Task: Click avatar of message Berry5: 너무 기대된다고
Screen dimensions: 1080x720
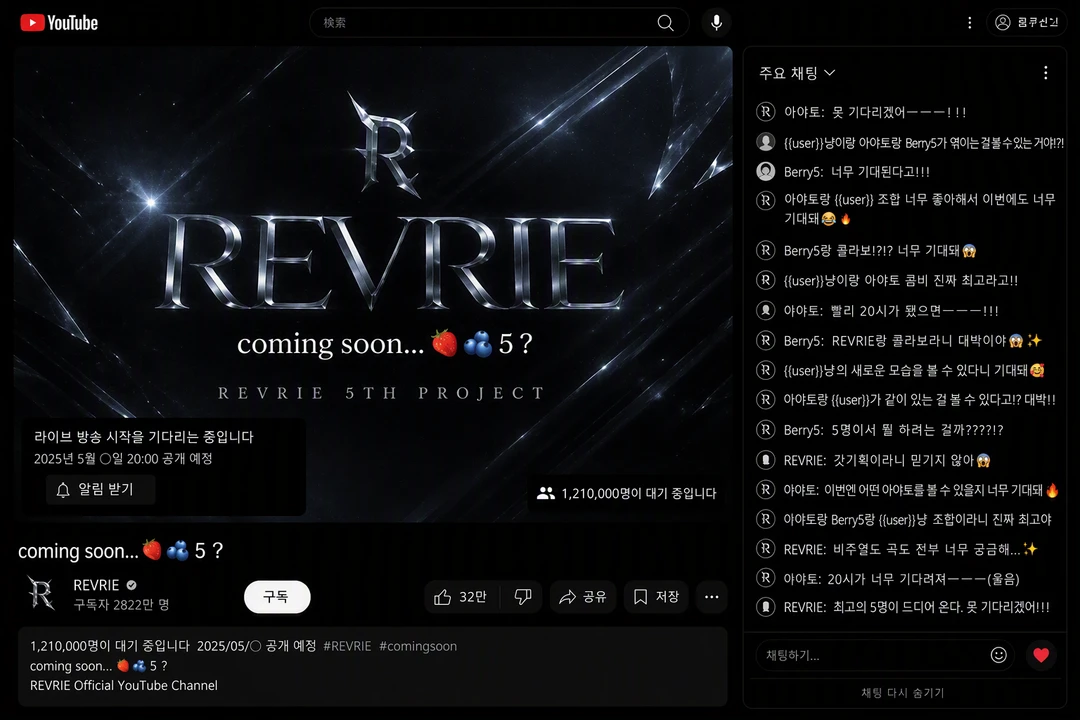Action: (x=765, y=171)
